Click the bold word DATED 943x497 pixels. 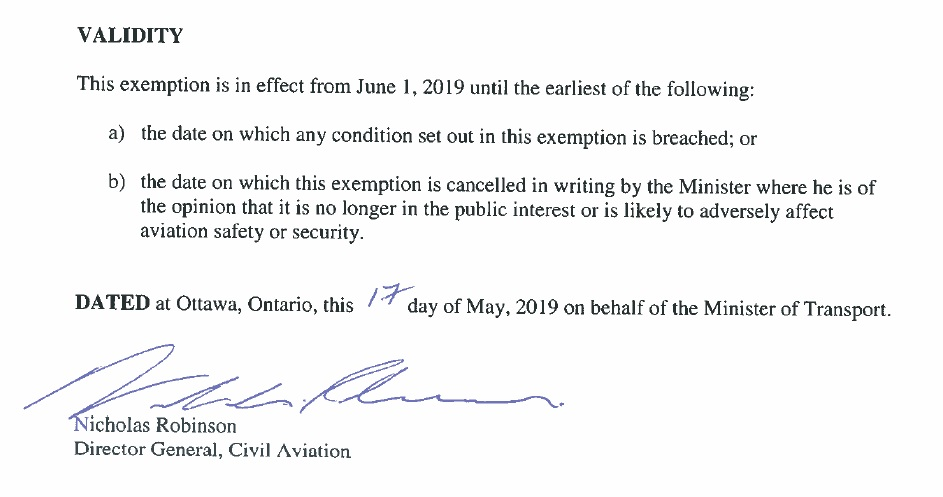(112, 305)
